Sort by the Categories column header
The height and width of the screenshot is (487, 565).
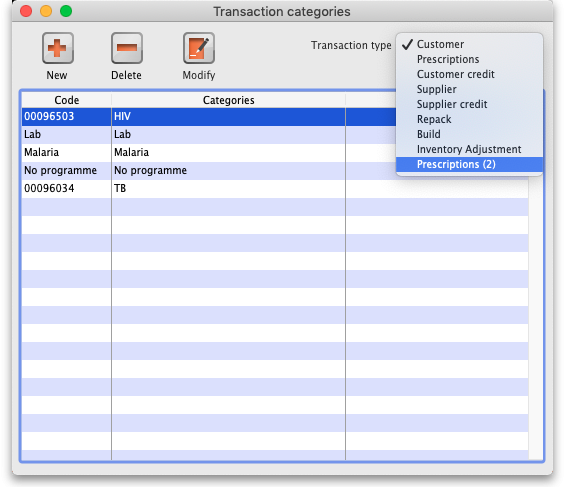(228, 100)
